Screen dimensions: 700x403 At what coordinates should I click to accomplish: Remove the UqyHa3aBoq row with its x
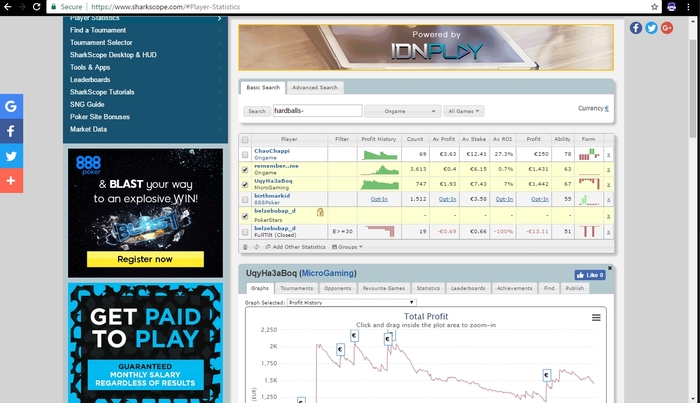coord(608,185)
